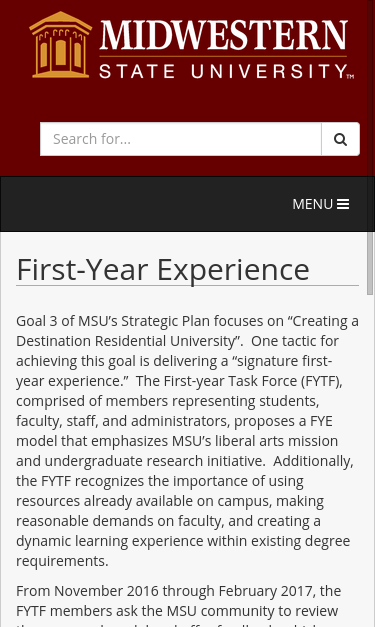
Task: Click the trademark symbol after UNIVERSITY
Action: (x=350, y=76)
